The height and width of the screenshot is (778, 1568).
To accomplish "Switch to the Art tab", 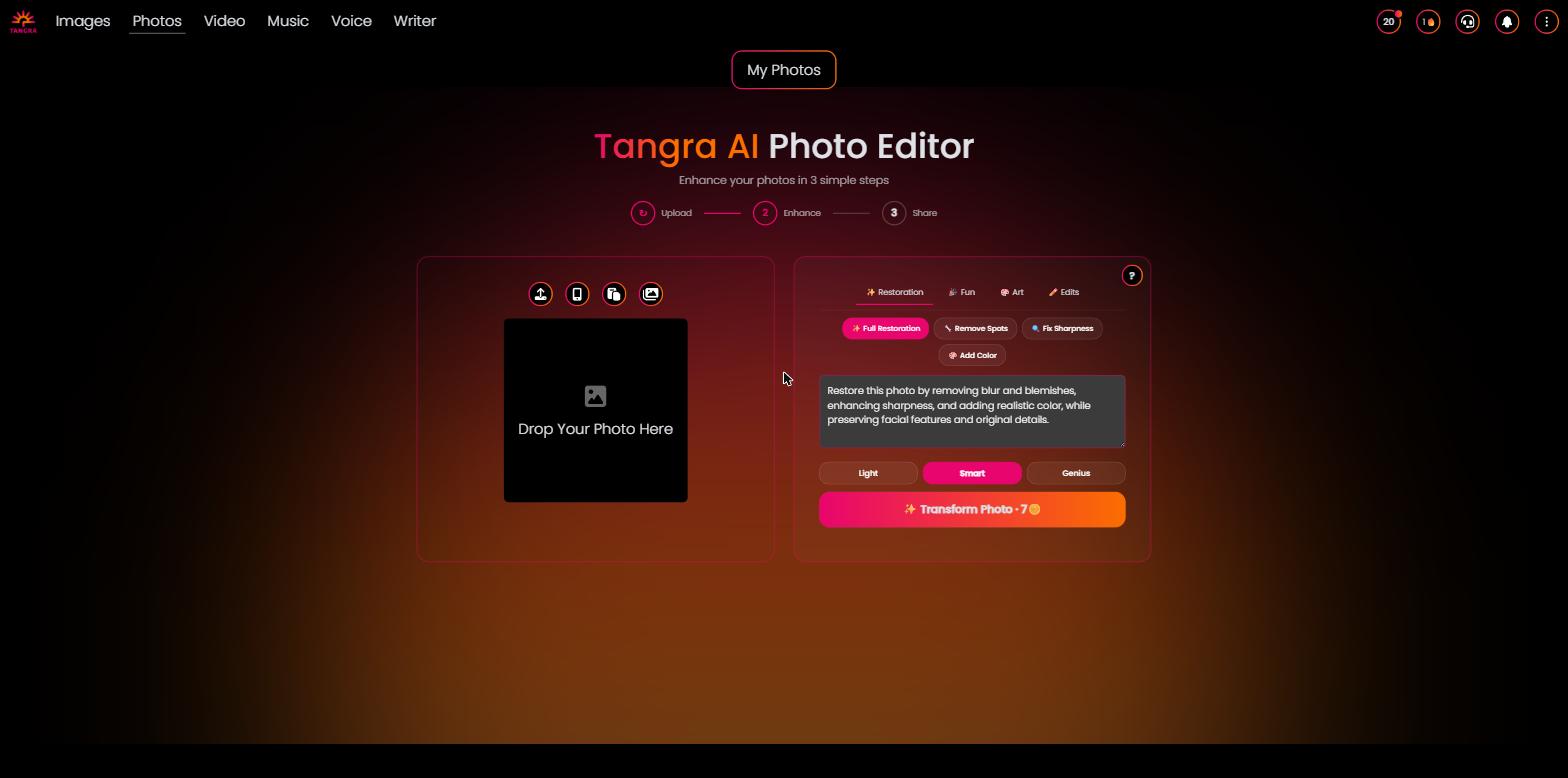I will coord(1012,292).
